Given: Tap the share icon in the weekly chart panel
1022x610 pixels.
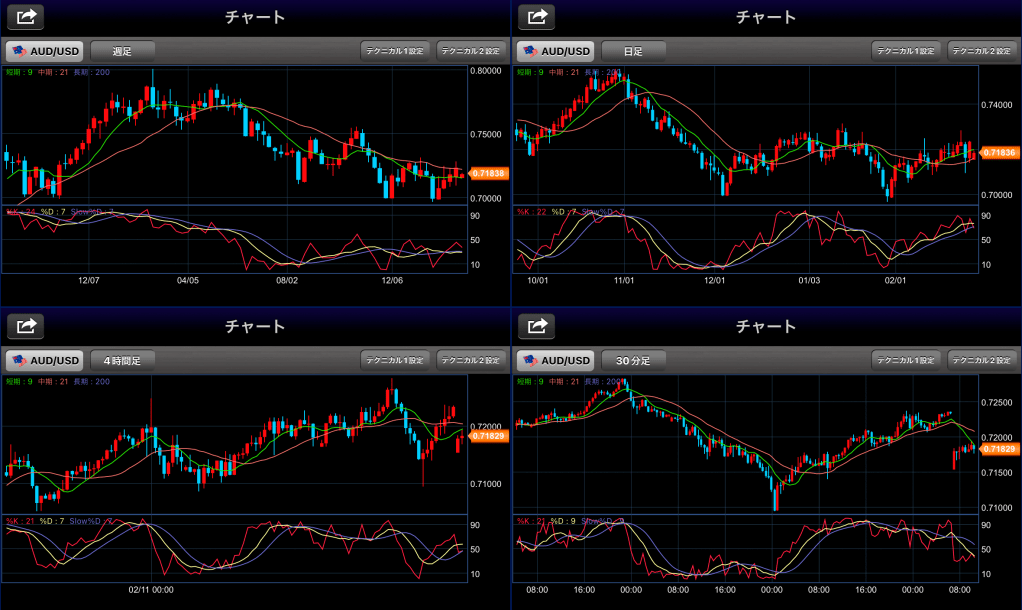Looking at the screenshot, I should click(27, 17).
